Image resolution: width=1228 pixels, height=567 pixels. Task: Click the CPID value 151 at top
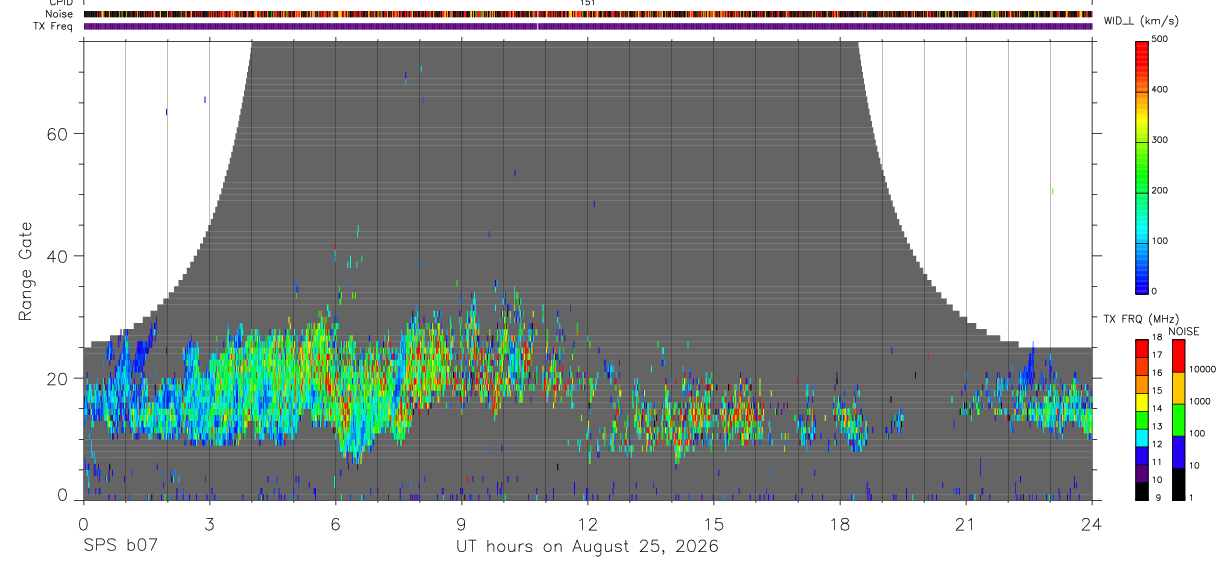click(588, 3)
